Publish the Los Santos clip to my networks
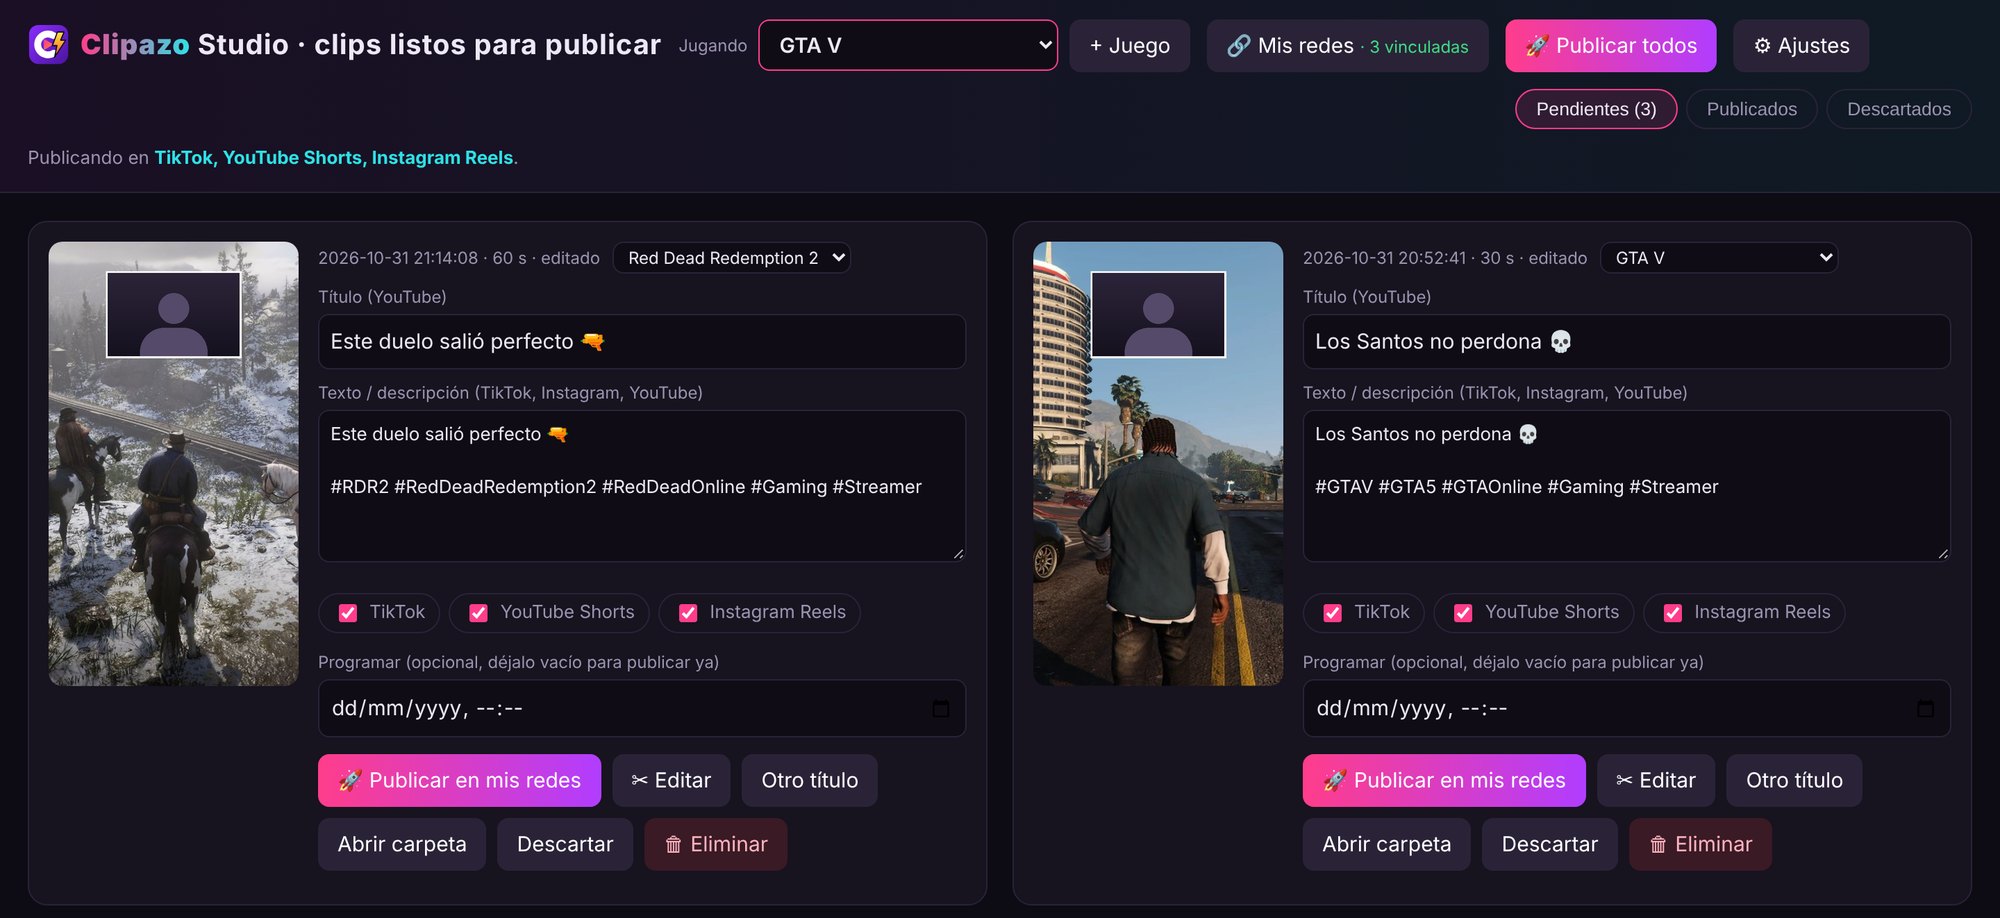 (1444, 780)
